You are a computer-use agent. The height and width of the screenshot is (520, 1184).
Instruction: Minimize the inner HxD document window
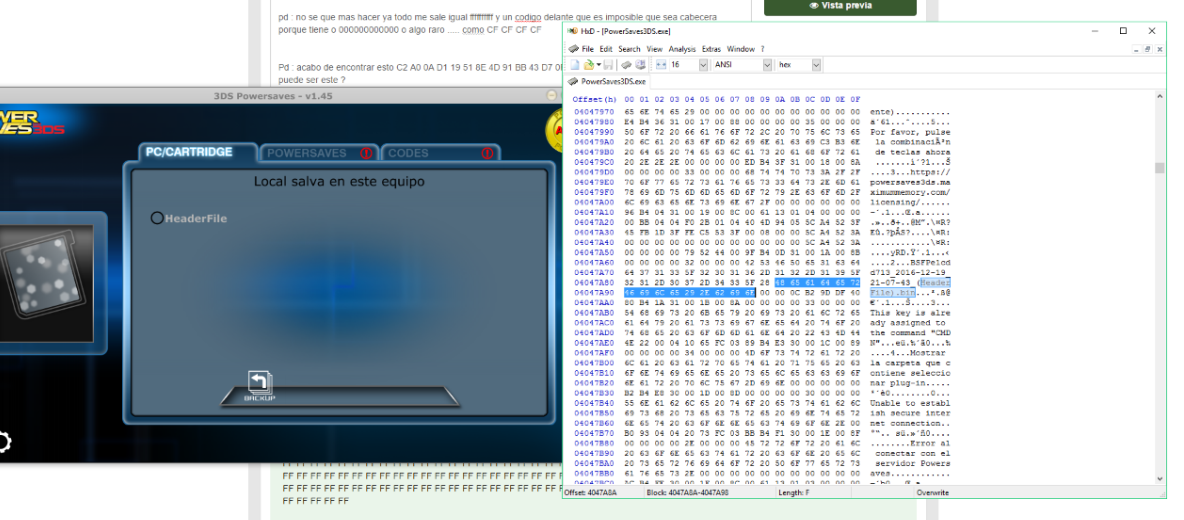pyautogui.click(x=1136, y=49)
